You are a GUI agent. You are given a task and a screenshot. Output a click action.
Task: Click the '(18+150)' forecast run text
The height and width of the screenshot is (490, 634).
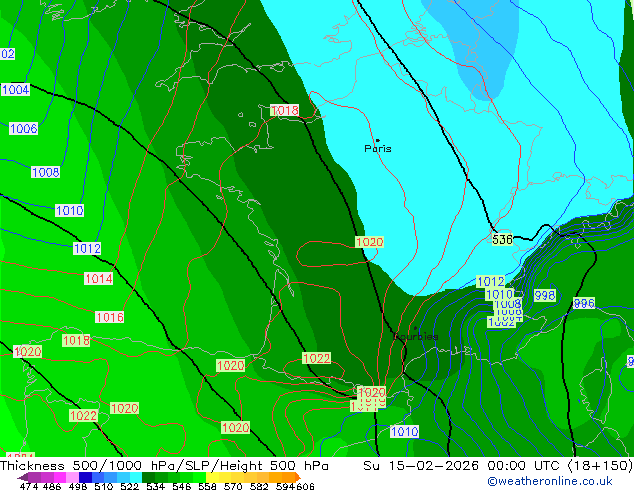[x=600, y=466]
